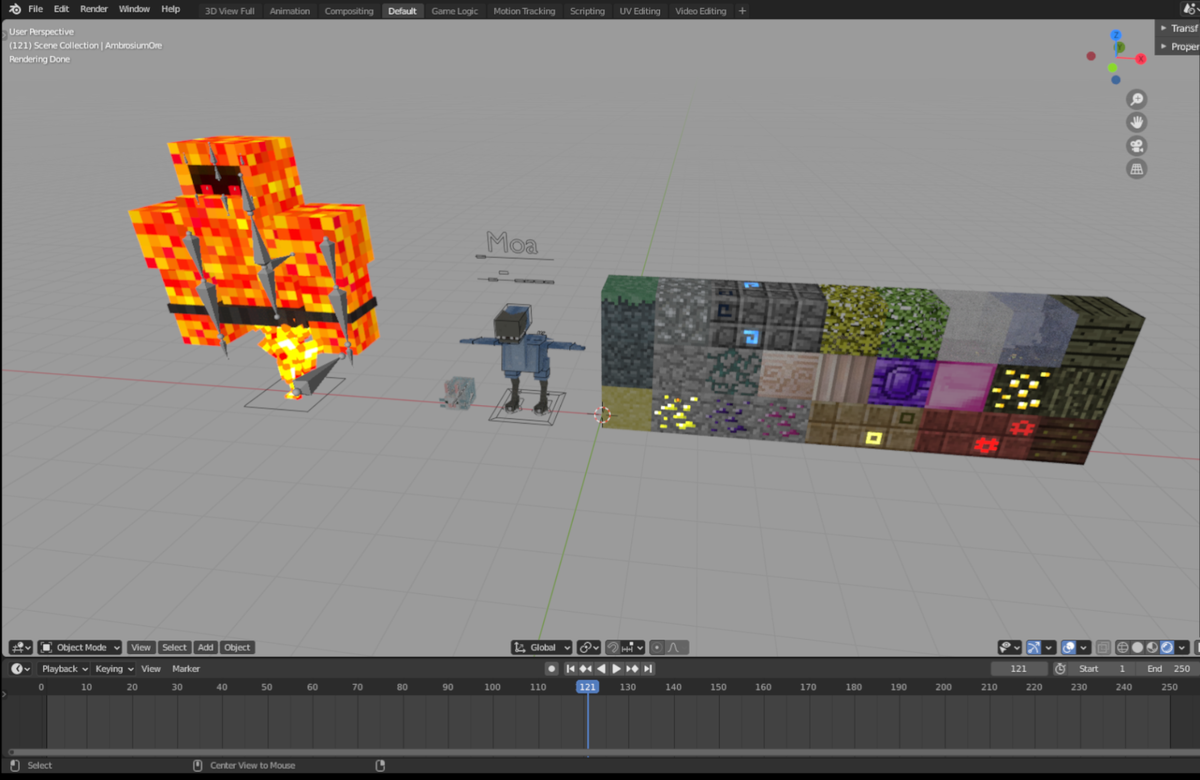The height and width of the screenshot is (780, 1200).
Task: Open the Playback dropdown
Action: pyautogui.click(x=64, y=668)
